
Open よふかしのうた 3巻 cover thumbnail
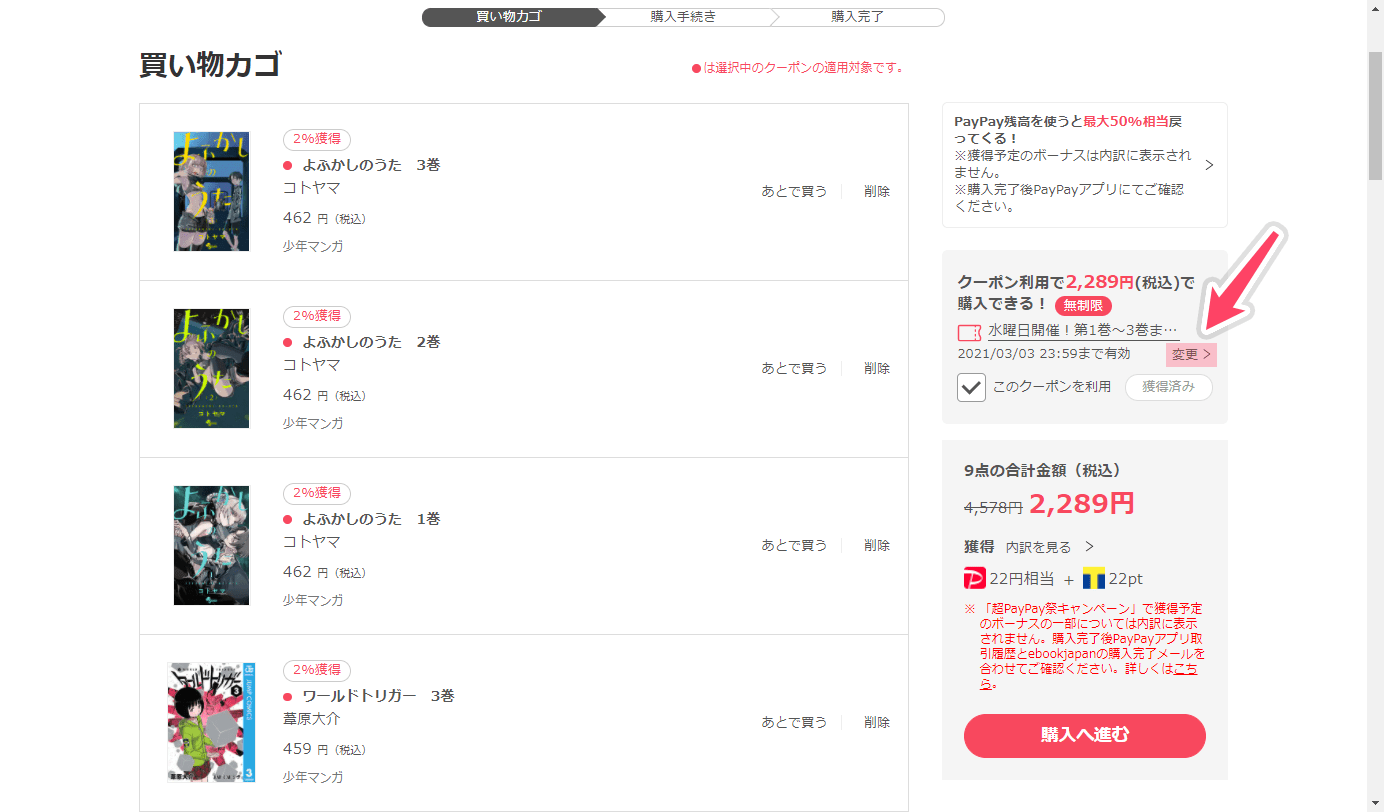(x=211, y=191)
